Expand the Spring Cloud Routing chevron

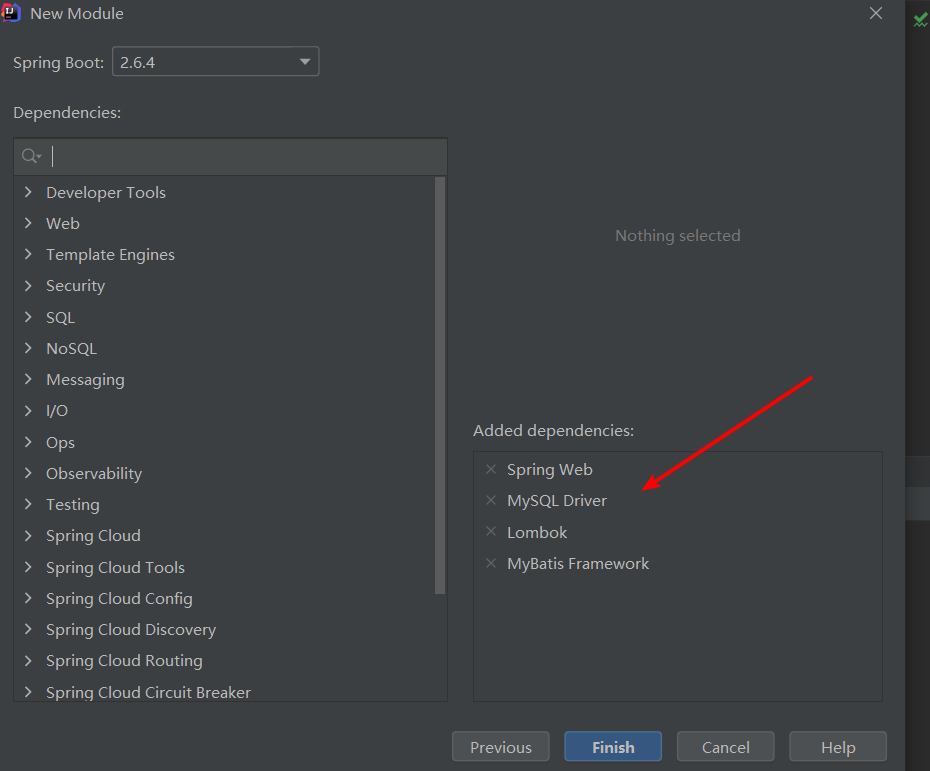(x=28, y=660)
